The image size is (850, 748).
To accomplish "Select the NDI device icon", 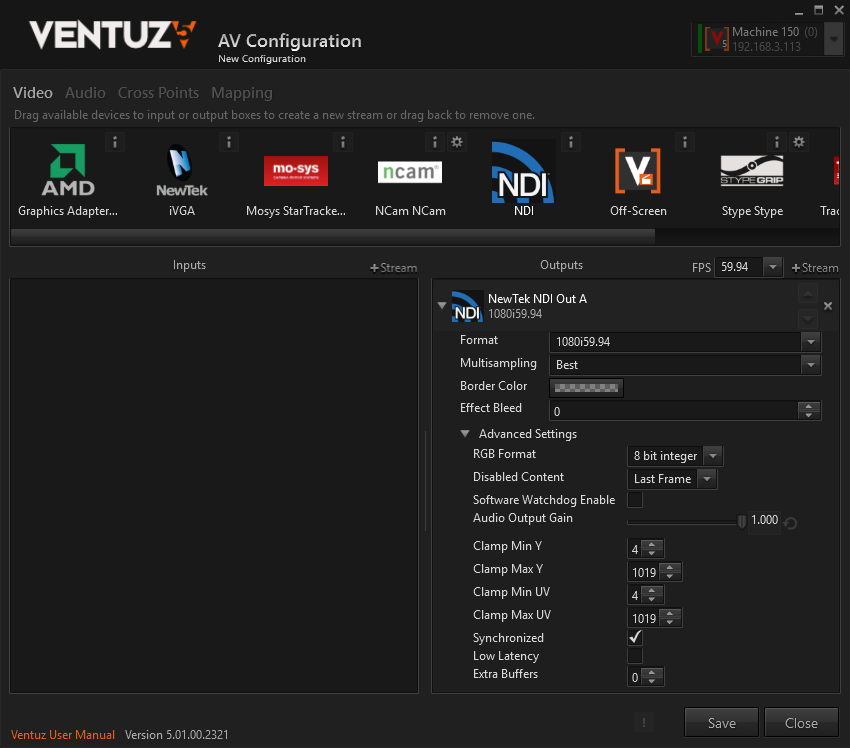I will tap(523, 172).
